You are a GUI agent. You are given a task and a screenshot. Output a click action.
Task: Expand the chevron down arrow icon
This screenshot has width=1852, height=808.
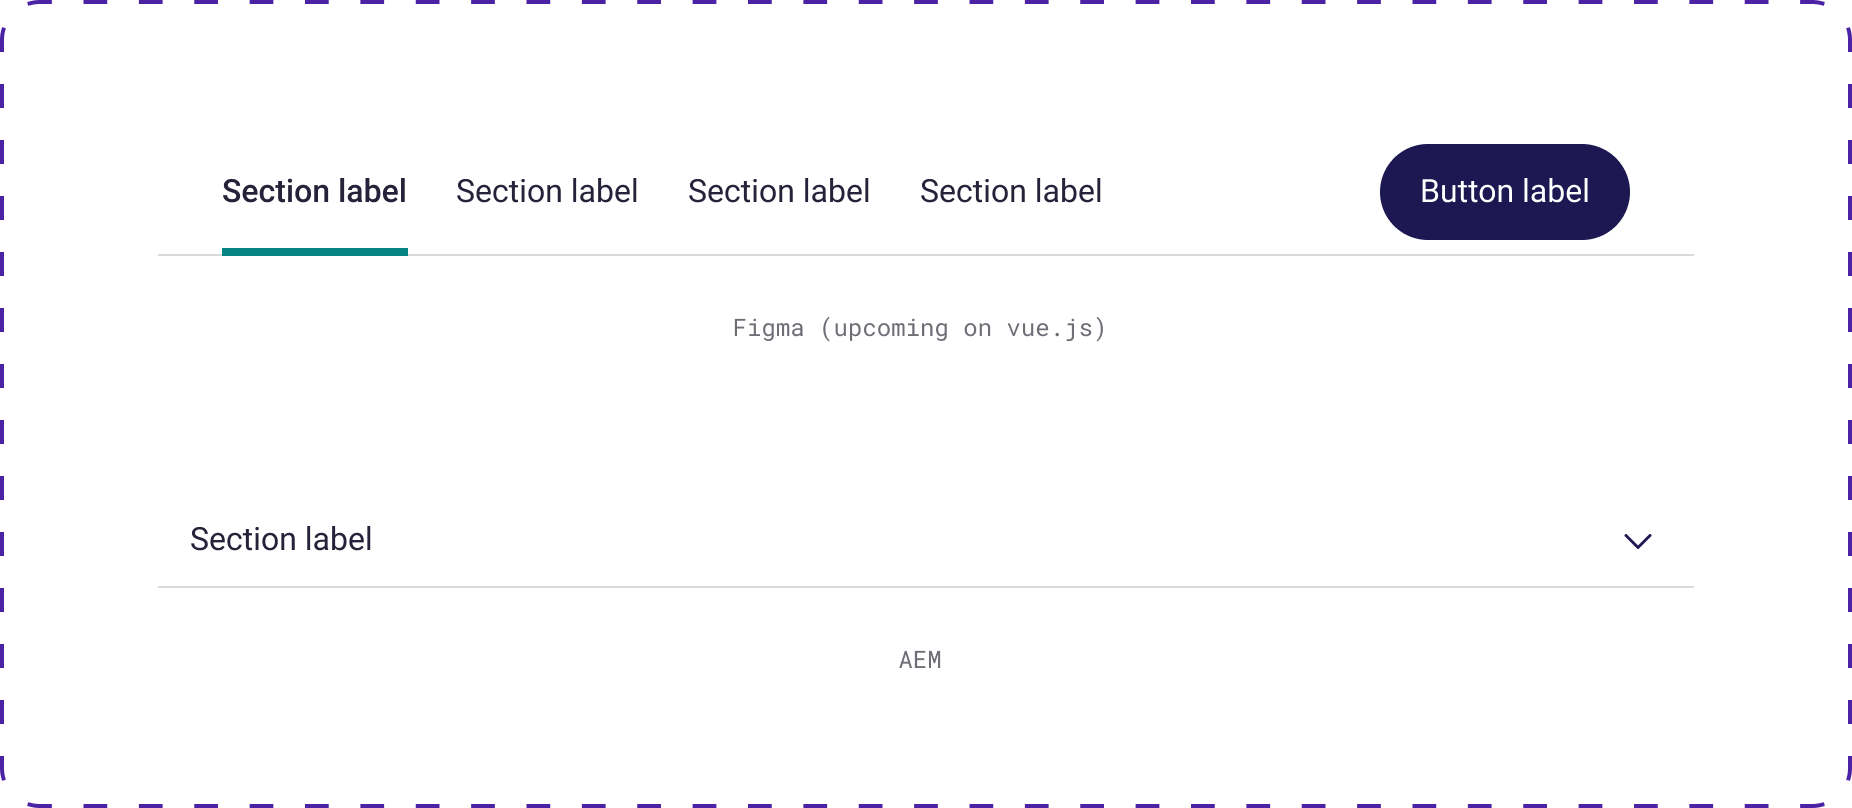tap(1637, 541)
